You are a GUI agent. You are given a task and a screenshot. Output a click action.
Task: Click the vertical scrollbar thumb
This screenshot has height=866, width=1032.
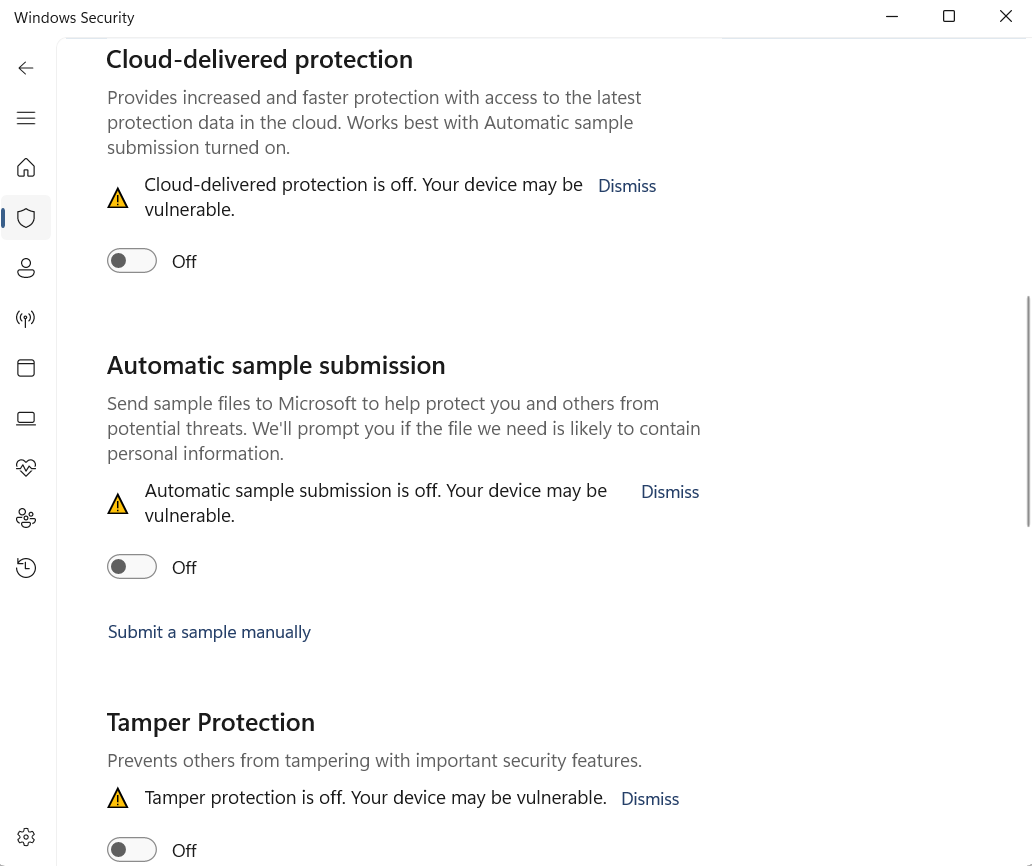(x=1028, y=411)
